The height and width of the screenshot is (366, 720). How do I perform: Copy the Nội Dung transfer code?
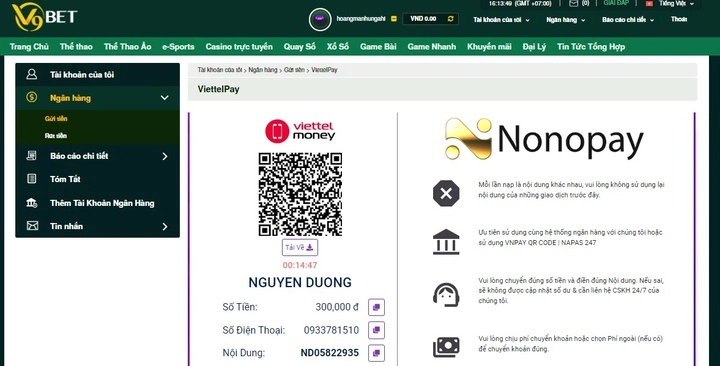(376, 353)
